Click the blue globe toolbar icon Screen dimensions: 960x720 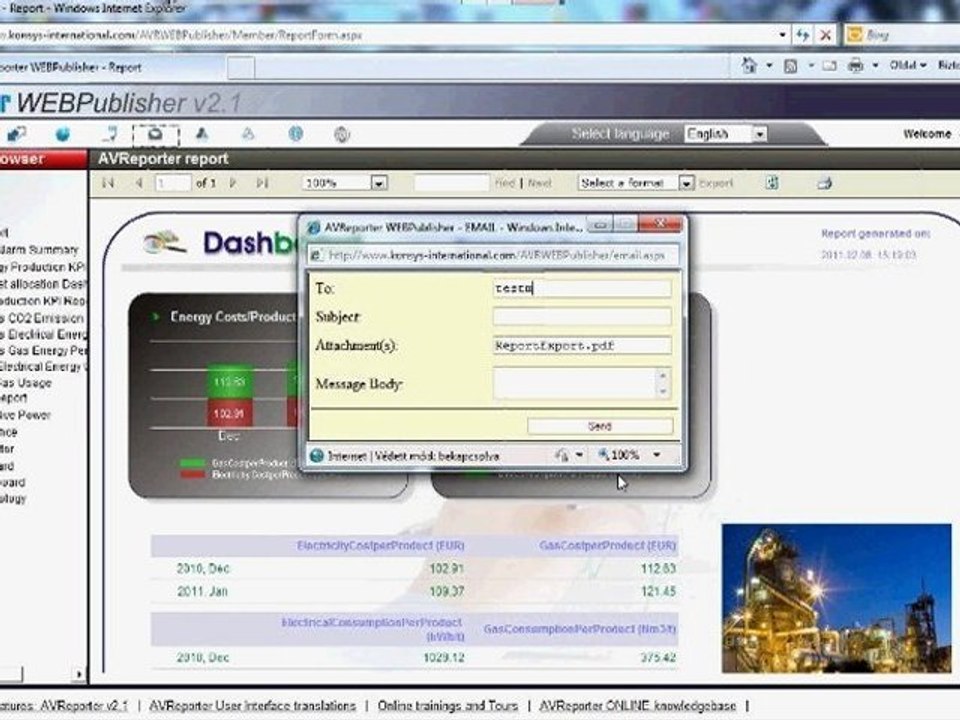pos(62,133)
